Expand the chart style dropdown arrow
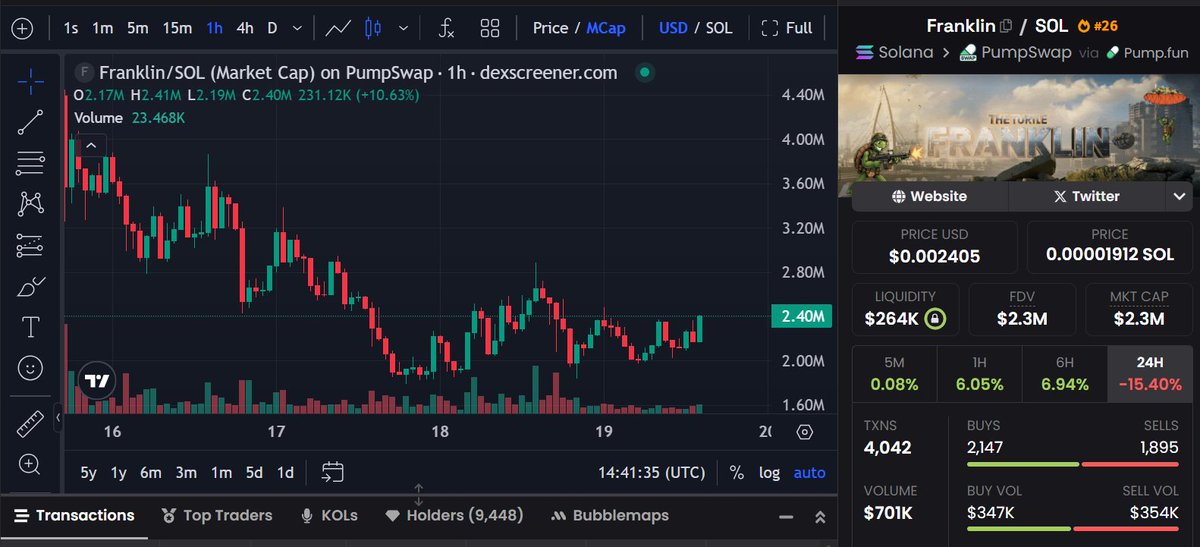Screen dimensions: 1200x547 pos(402,28)
